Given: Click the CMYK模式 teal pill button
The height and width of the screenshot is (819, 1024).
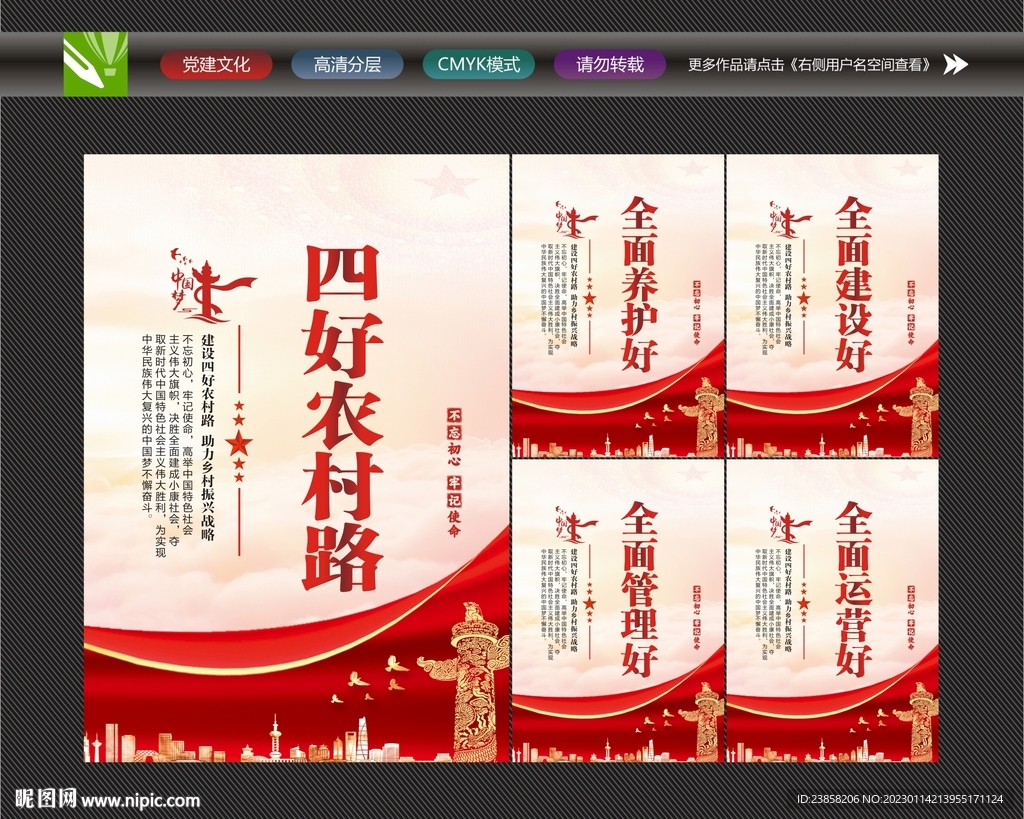Looking at the screenshot, I should click(x=479, y=65).
